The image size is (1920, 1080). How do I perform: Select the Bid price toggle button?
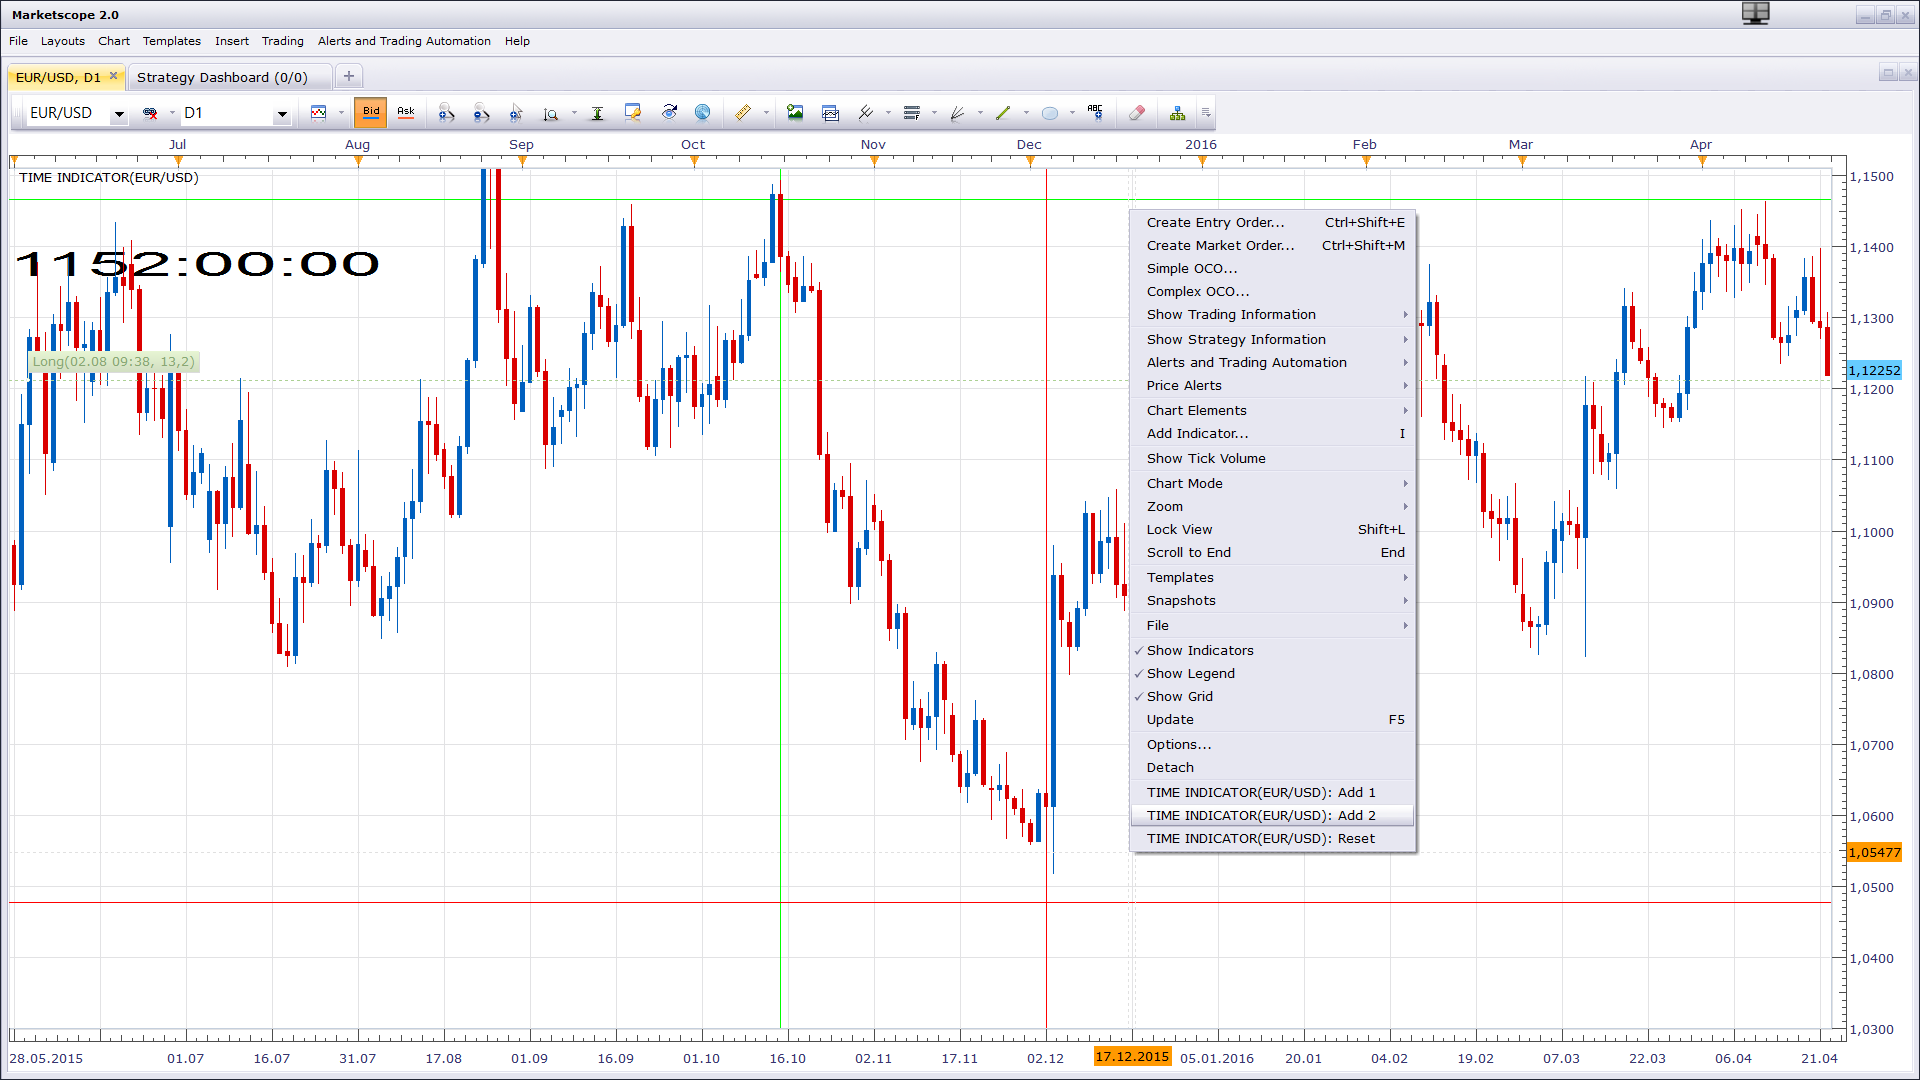[371, 113]
